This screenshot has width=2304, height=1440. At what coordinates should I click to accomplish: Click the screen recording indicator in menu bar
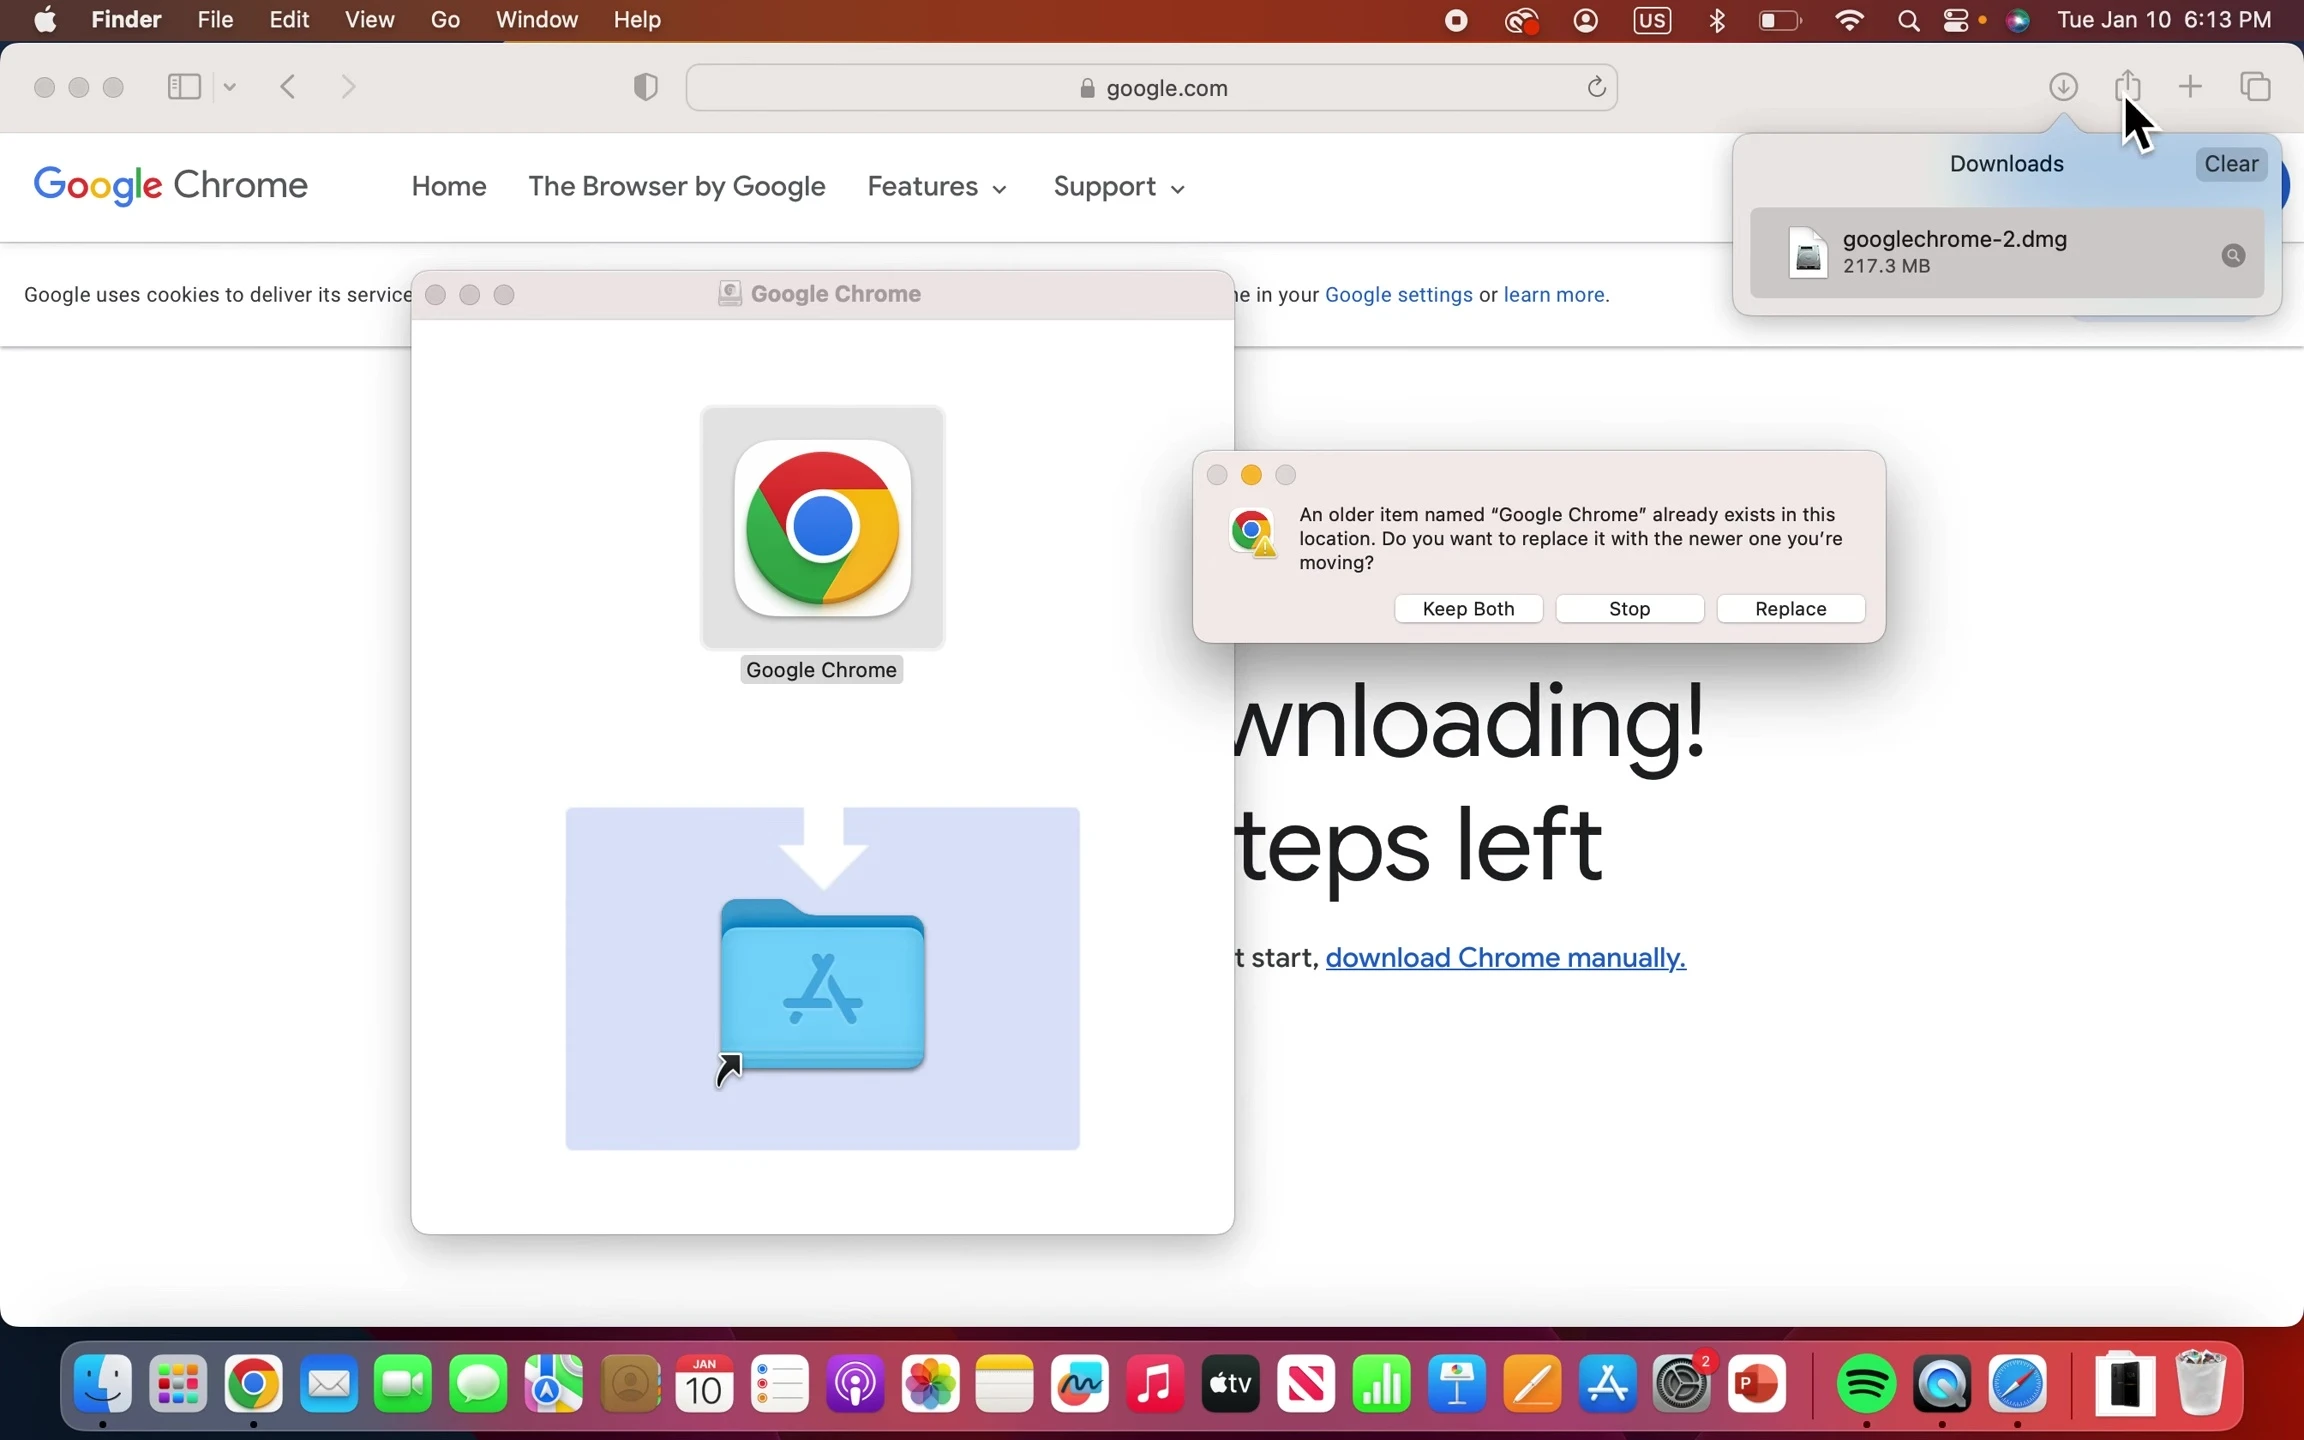click(x=1456, y=20)
